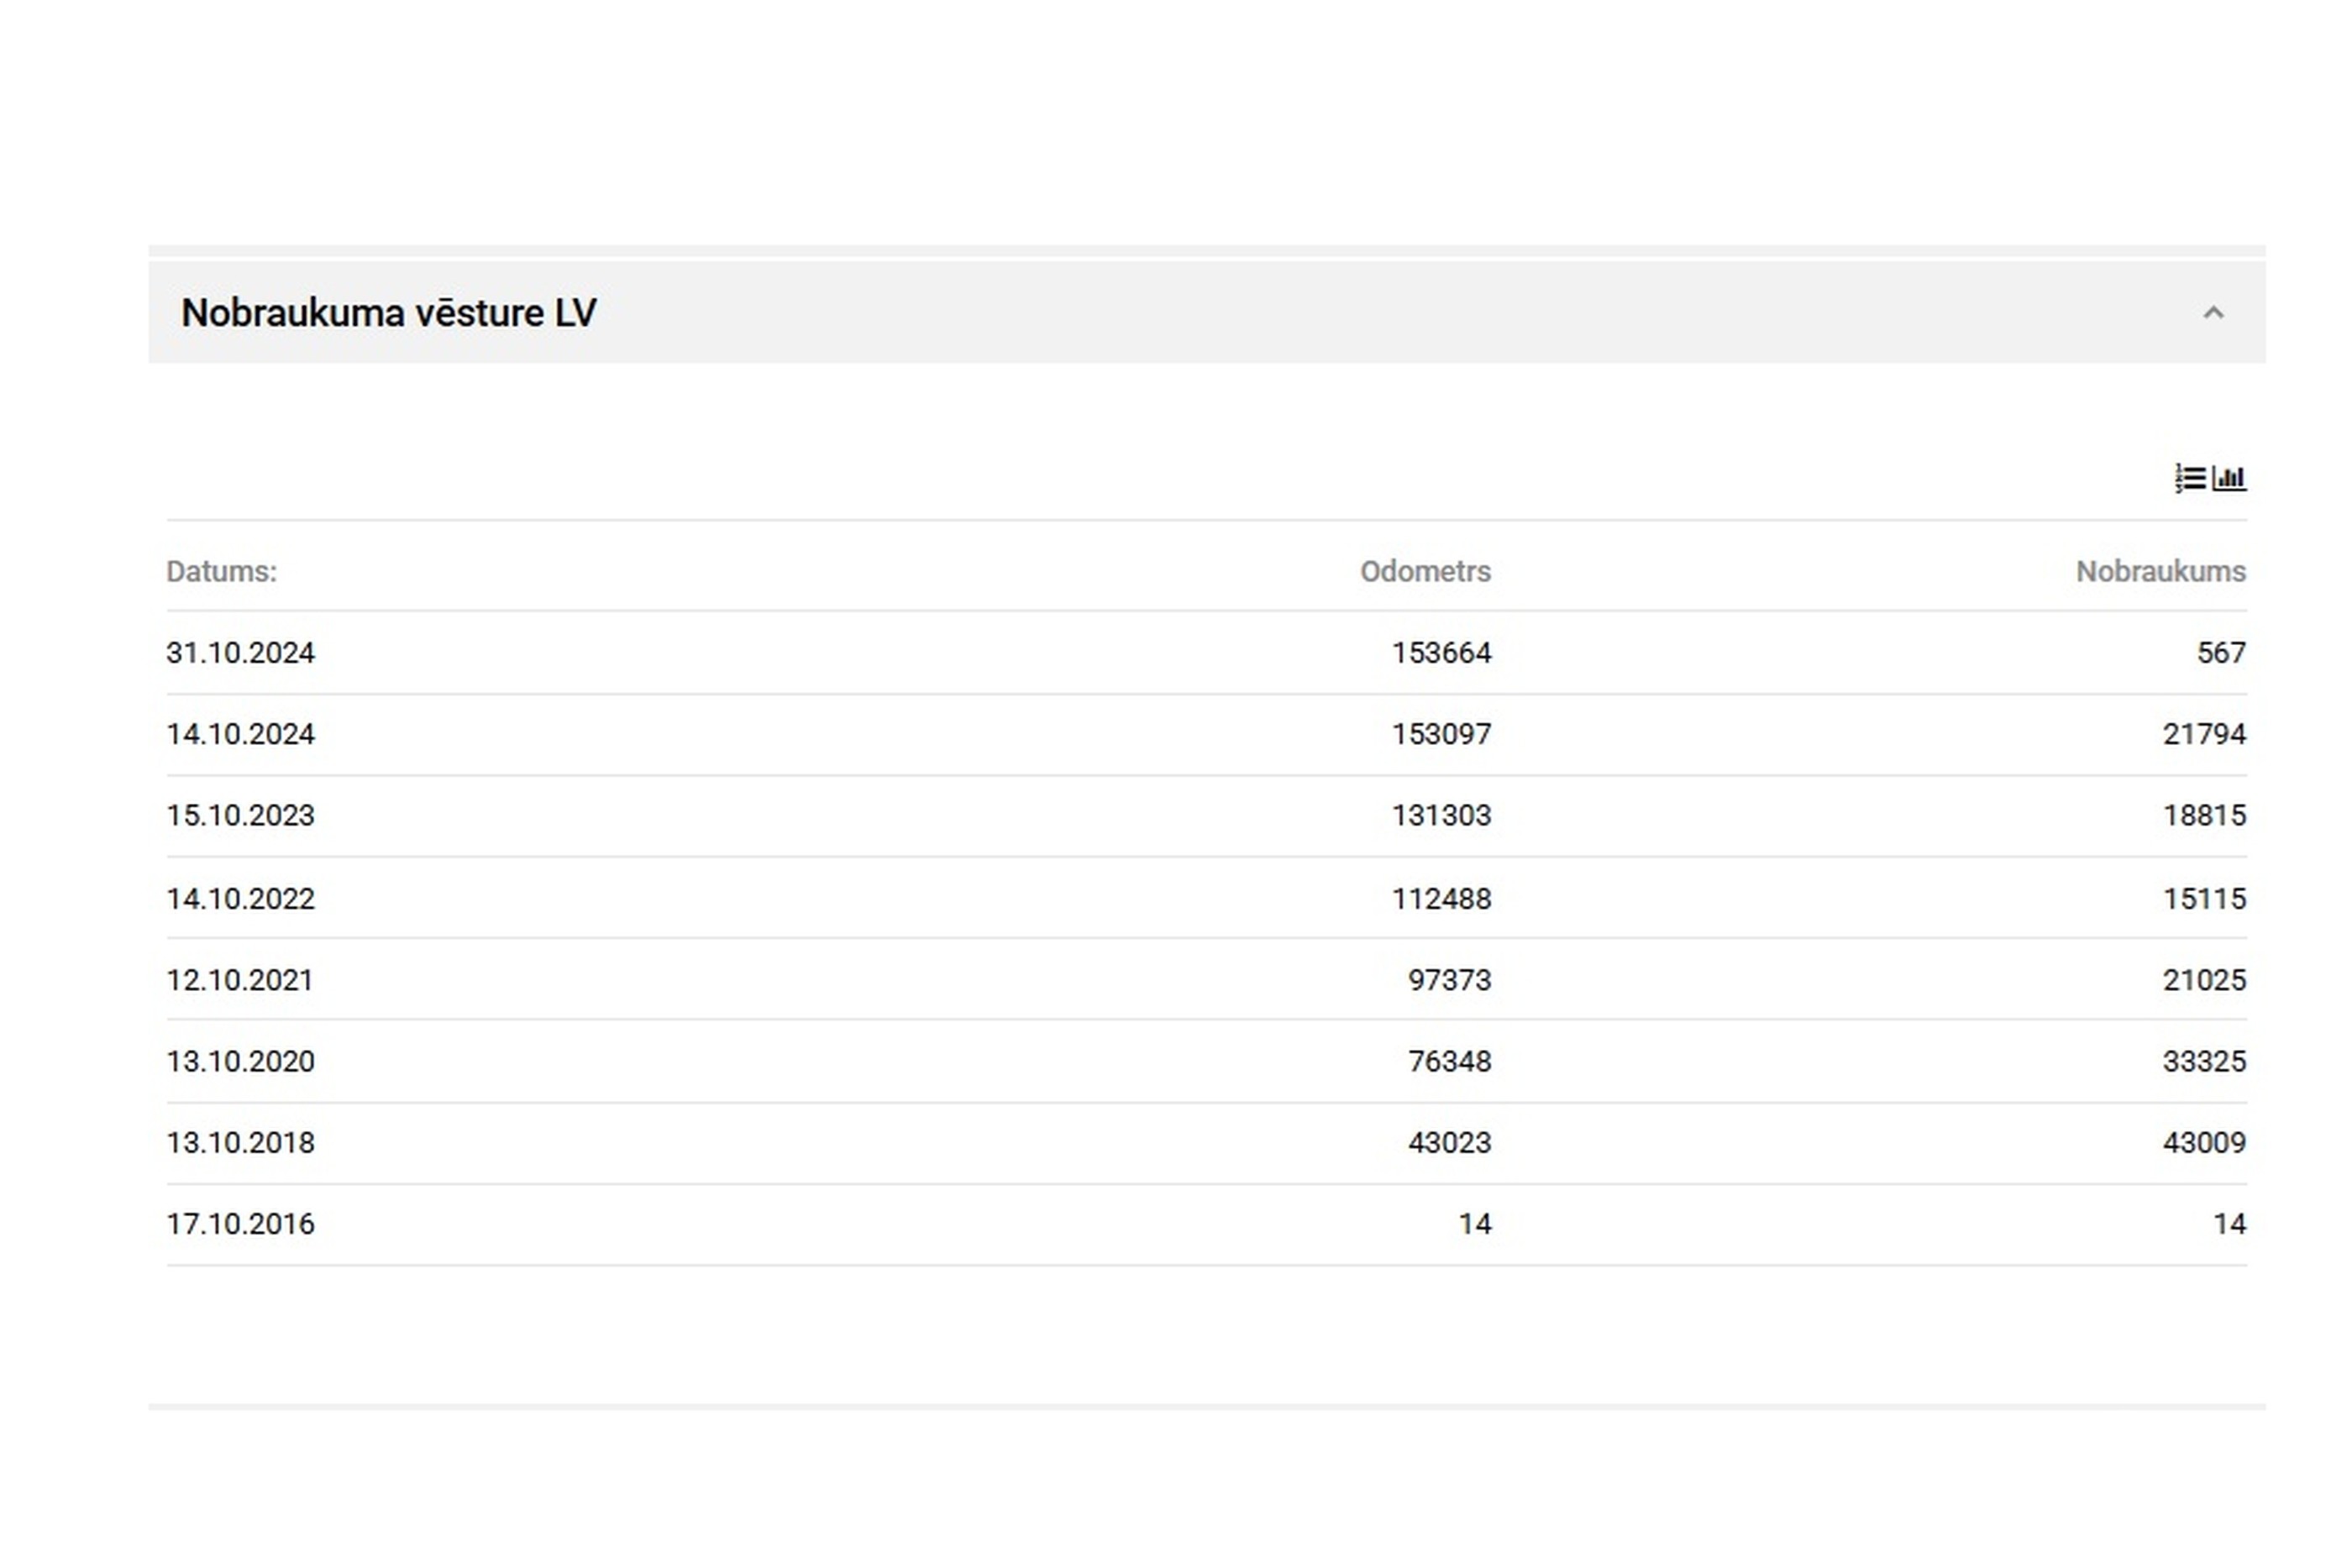Select the 14.10.2024 date entry

coord(240,734)
